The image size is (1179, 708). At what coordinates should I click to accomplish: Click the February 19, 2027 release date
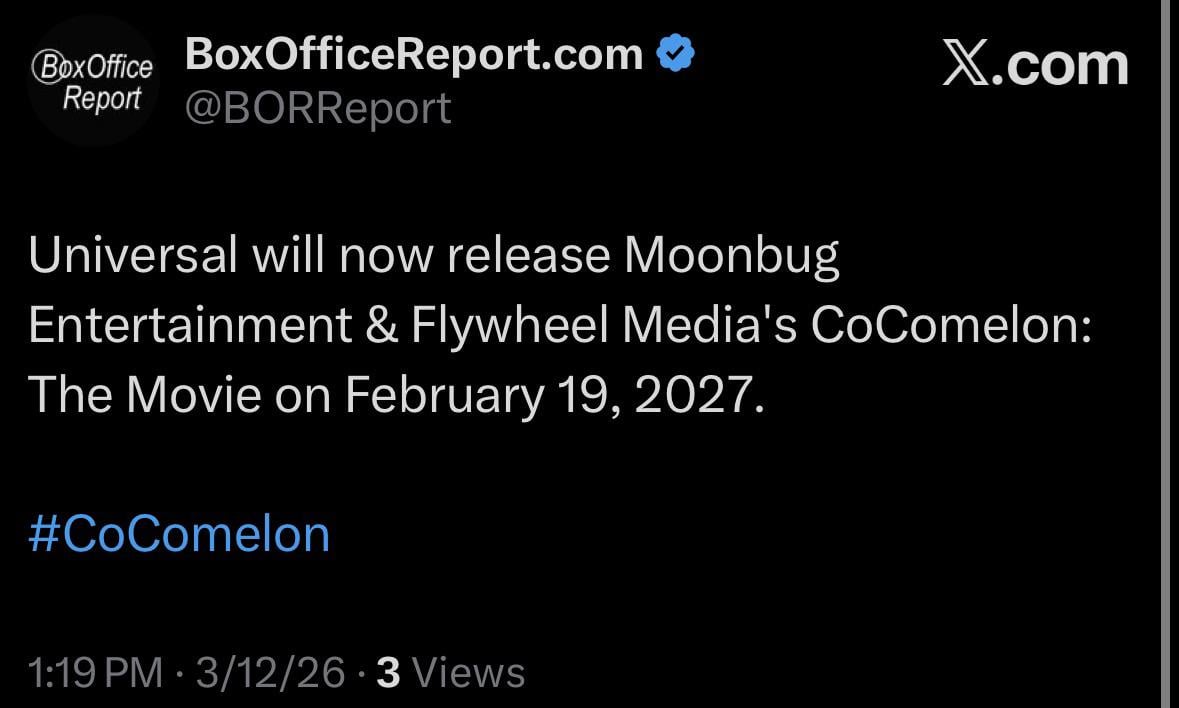coord(553,397)
